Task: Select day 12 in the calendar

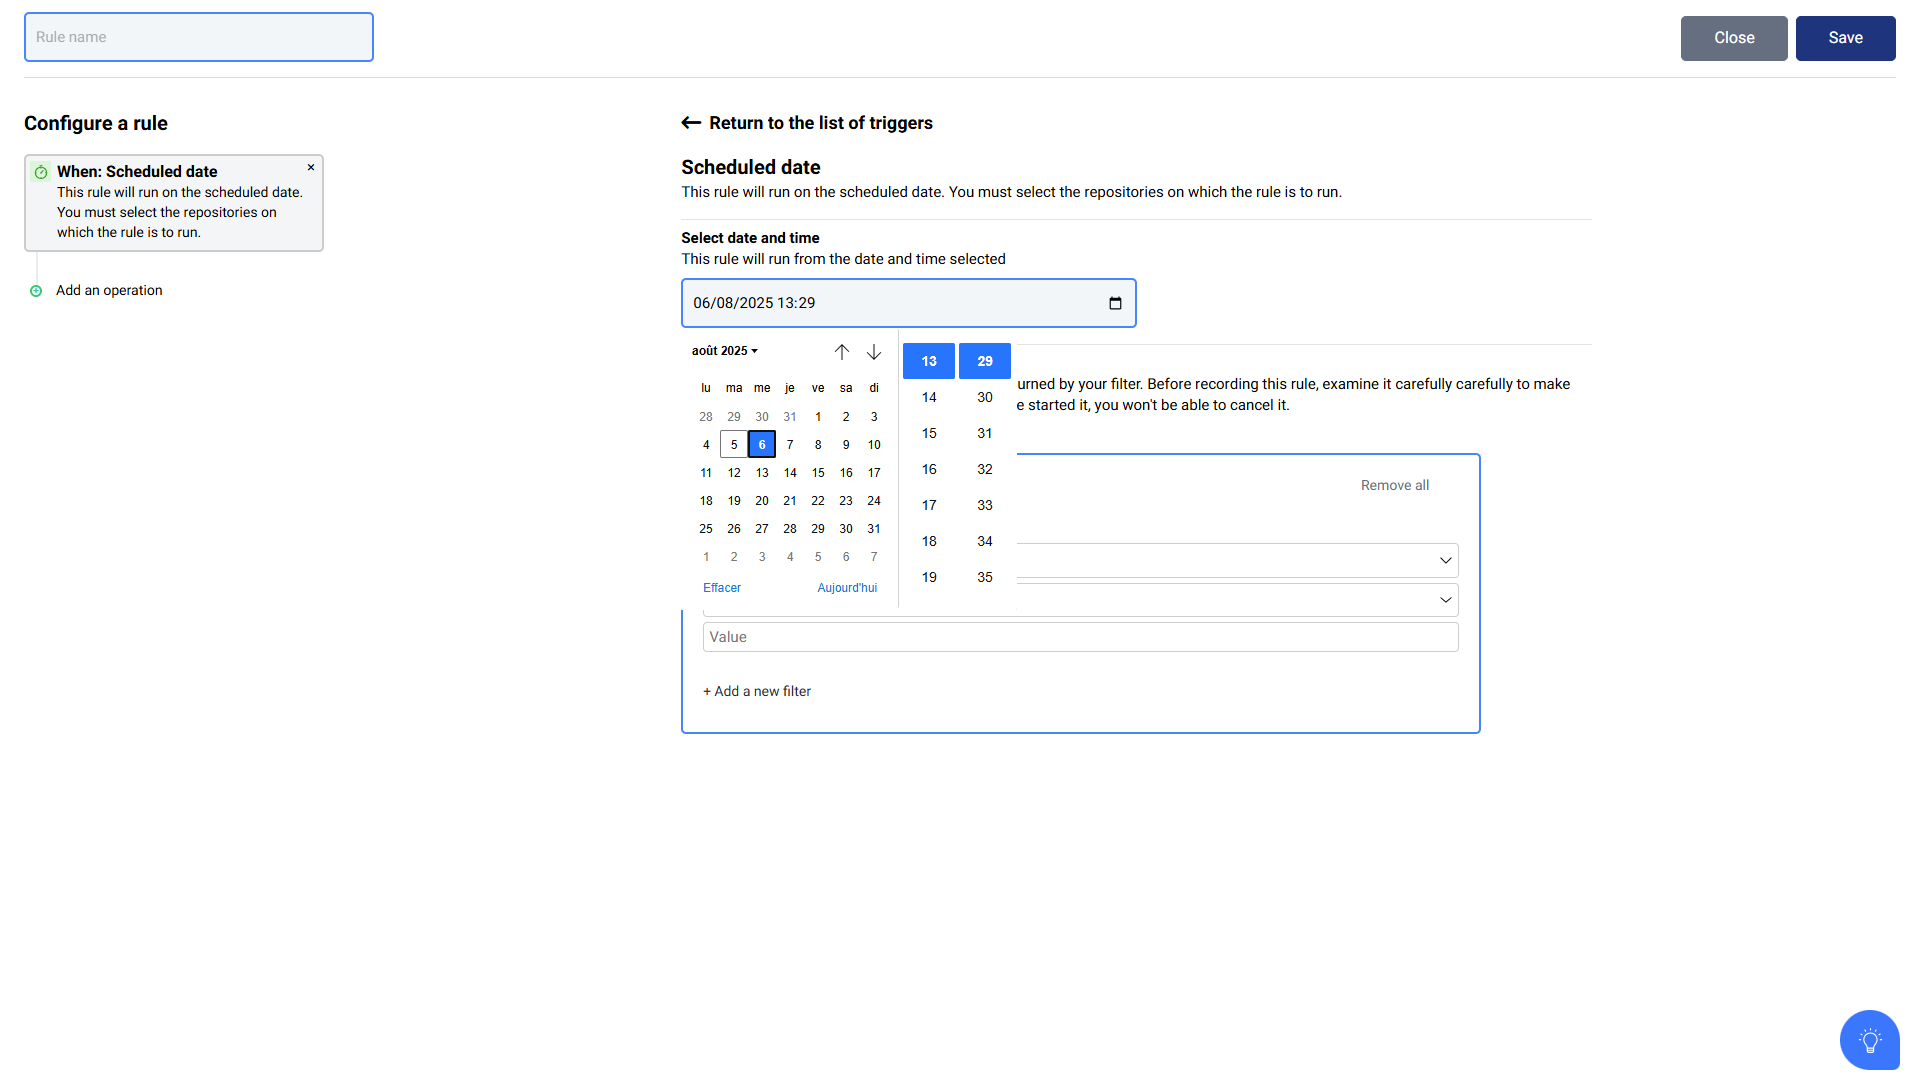Action: [x=734, y=473]
